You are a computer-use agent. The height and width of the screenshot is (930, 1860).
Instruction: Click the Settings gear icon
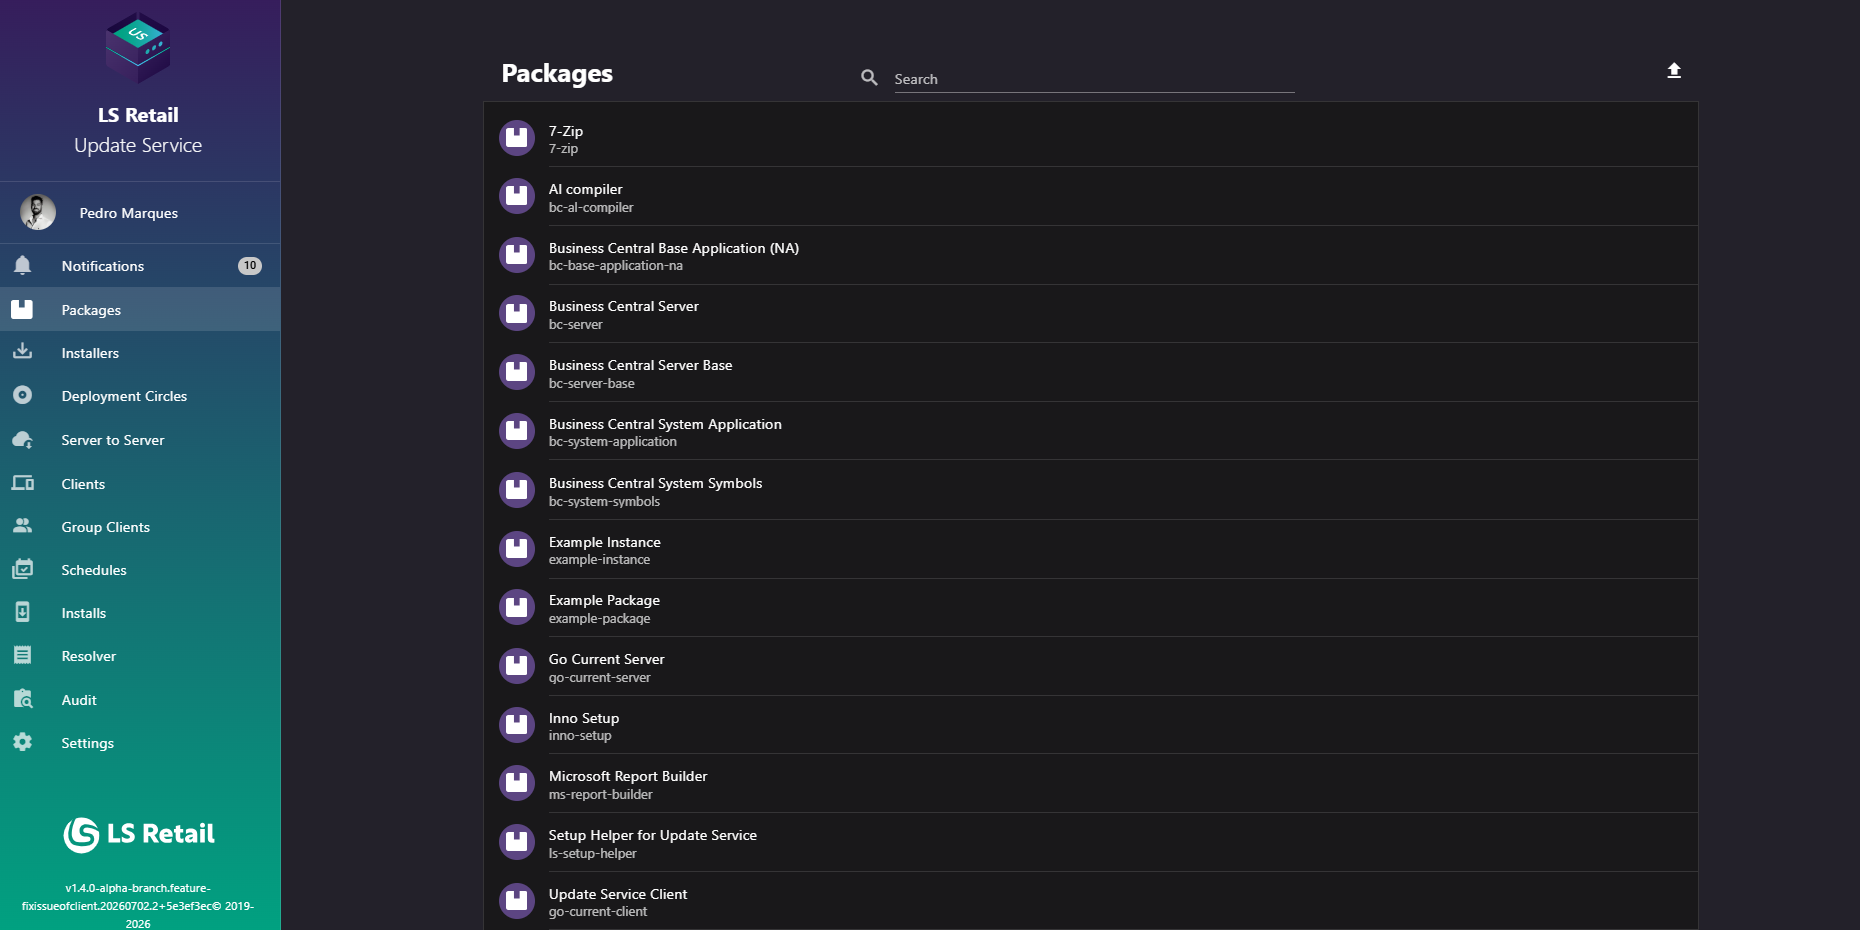(x=22, y=742)
